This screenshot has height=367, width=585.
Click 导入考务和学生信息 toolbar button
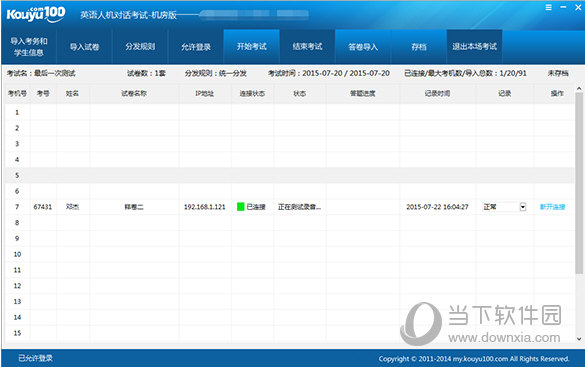pos(29,47)
